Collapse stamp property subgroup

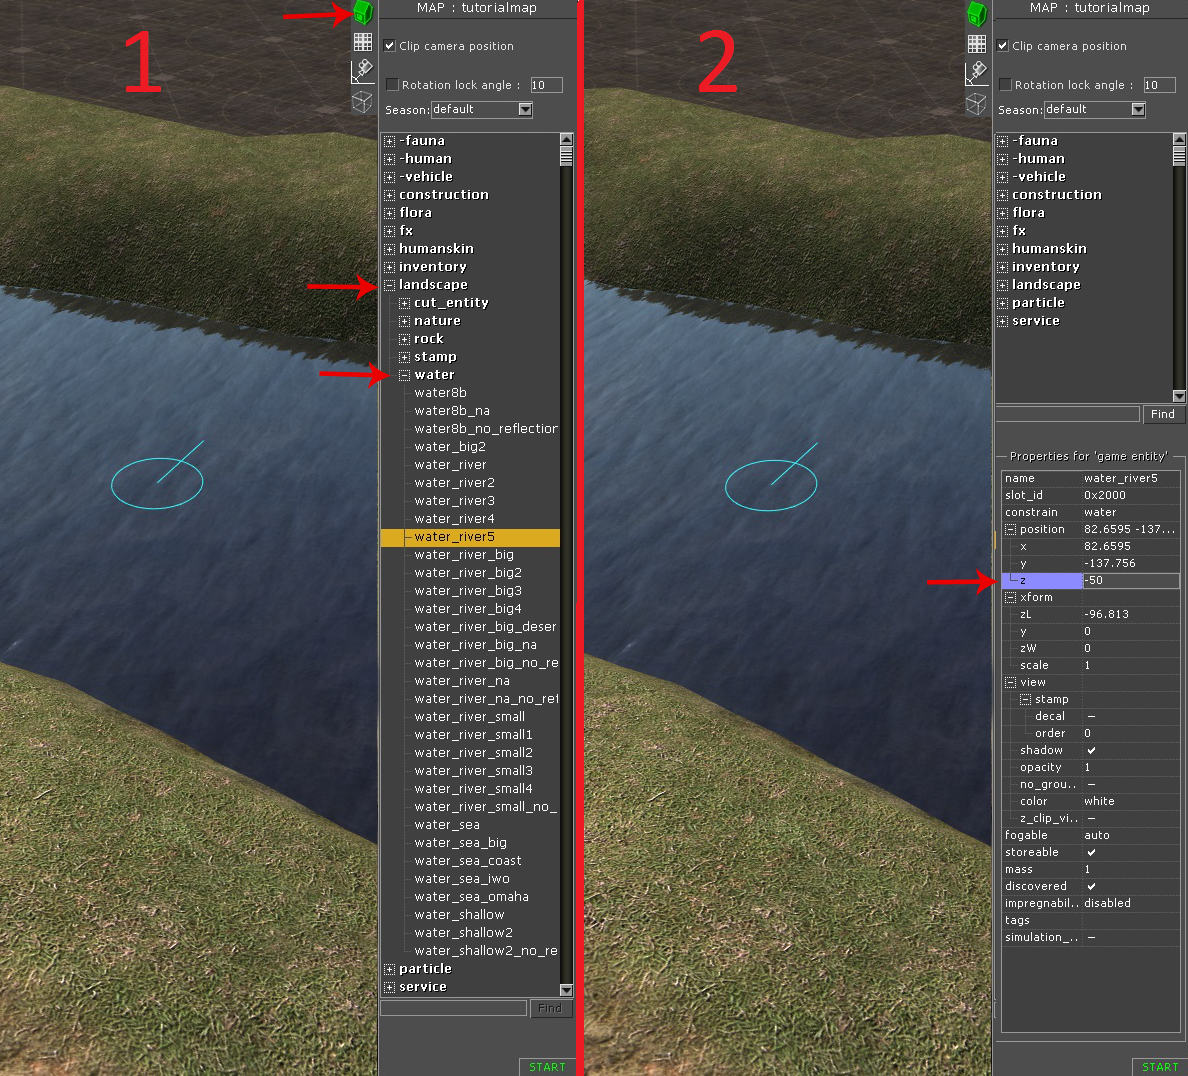(x=1026, y=699)
